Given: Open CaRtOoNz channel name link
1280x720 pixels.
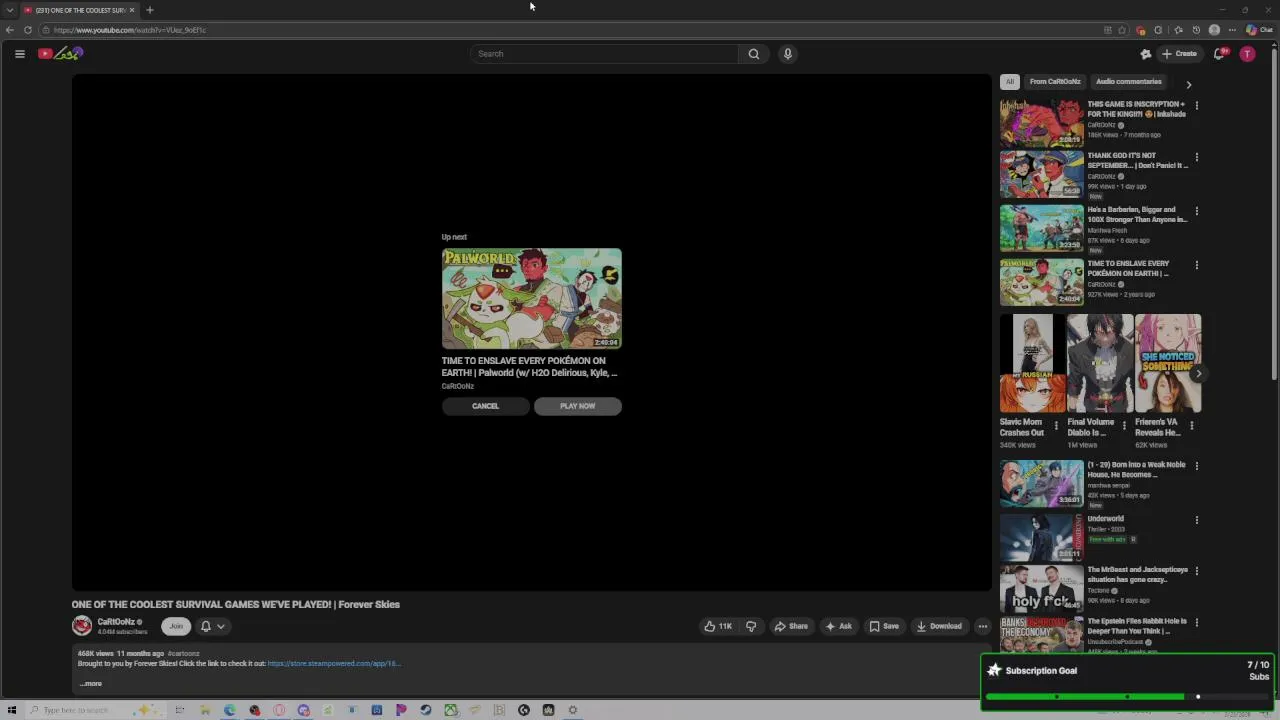Looking at the screenshot, I should pos(116,622).
